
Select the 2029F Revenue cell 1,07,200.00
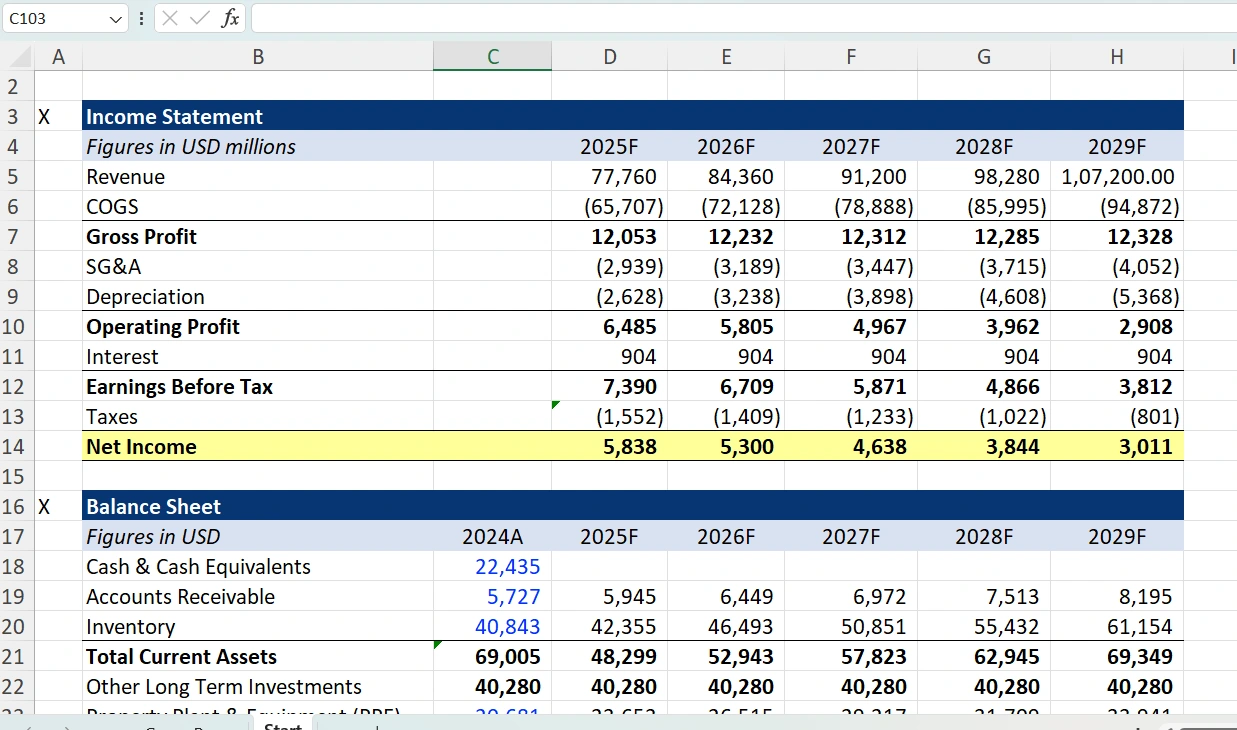(x=1116, y=177)
